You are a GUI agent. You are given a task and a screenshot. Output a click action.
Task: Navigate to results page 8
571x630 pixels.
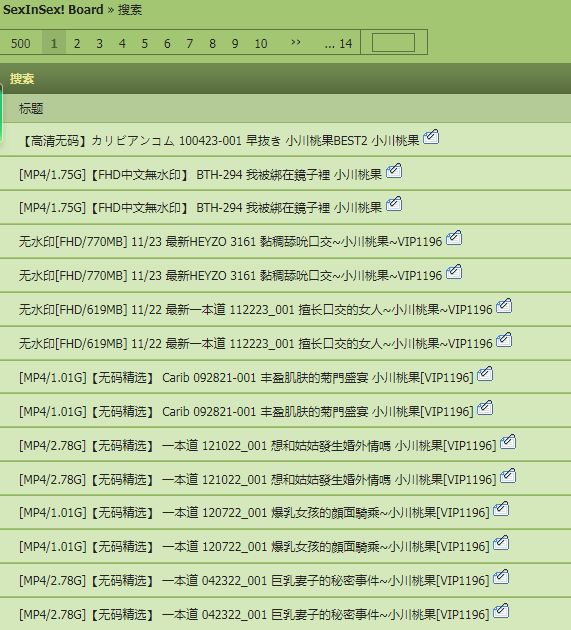coord(212,43)
